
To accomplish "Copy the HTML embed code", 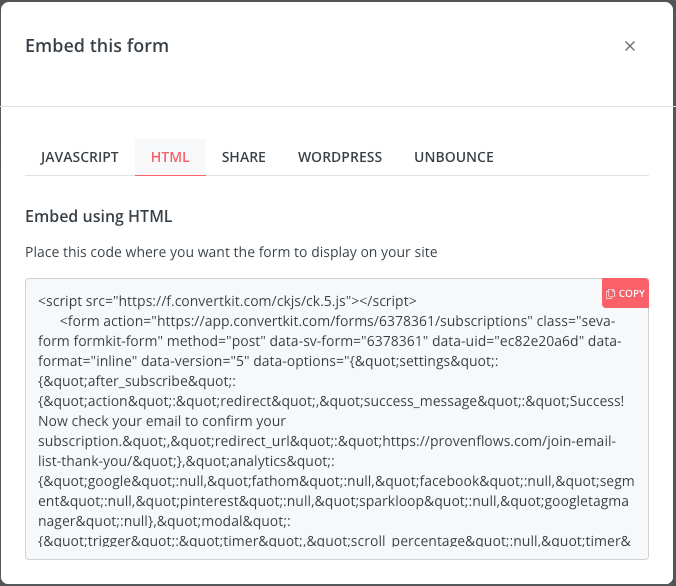I will coord(625,293).
